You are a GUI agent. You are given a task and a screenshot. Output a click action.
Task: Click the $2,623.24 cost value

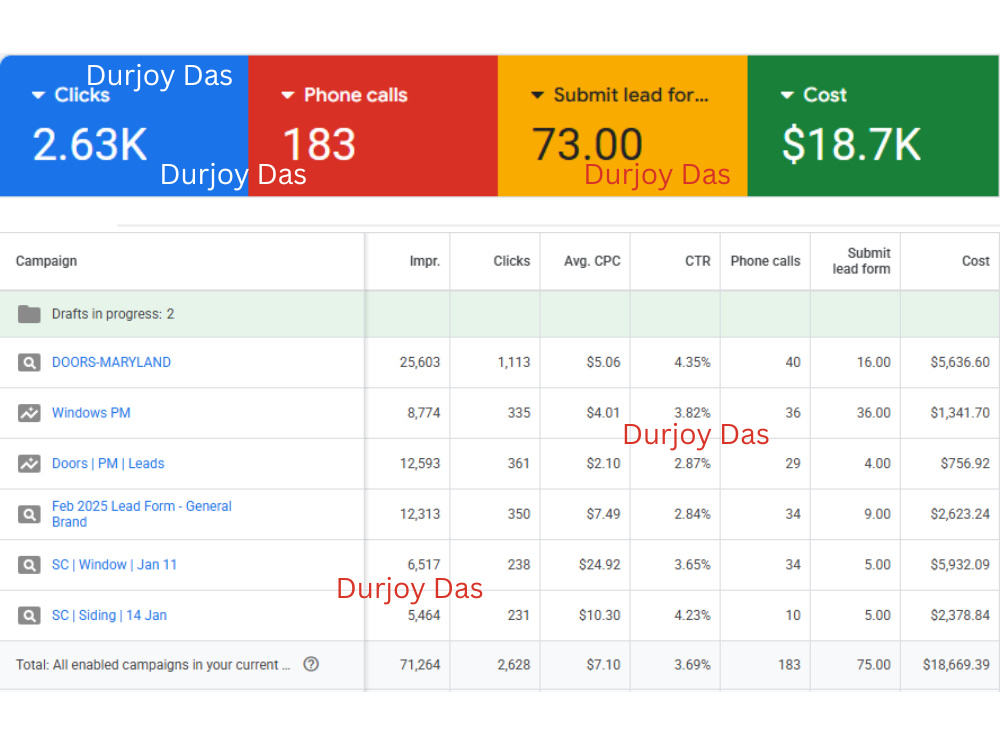960,514
